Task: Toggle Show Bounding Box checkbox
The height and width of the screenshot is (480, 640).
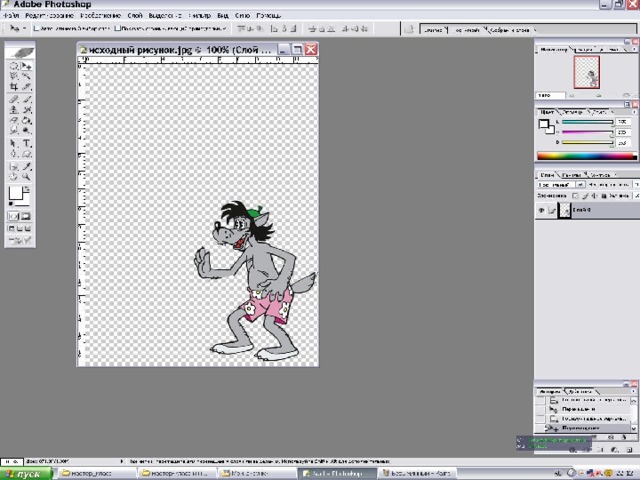Action: click(118, 29)
